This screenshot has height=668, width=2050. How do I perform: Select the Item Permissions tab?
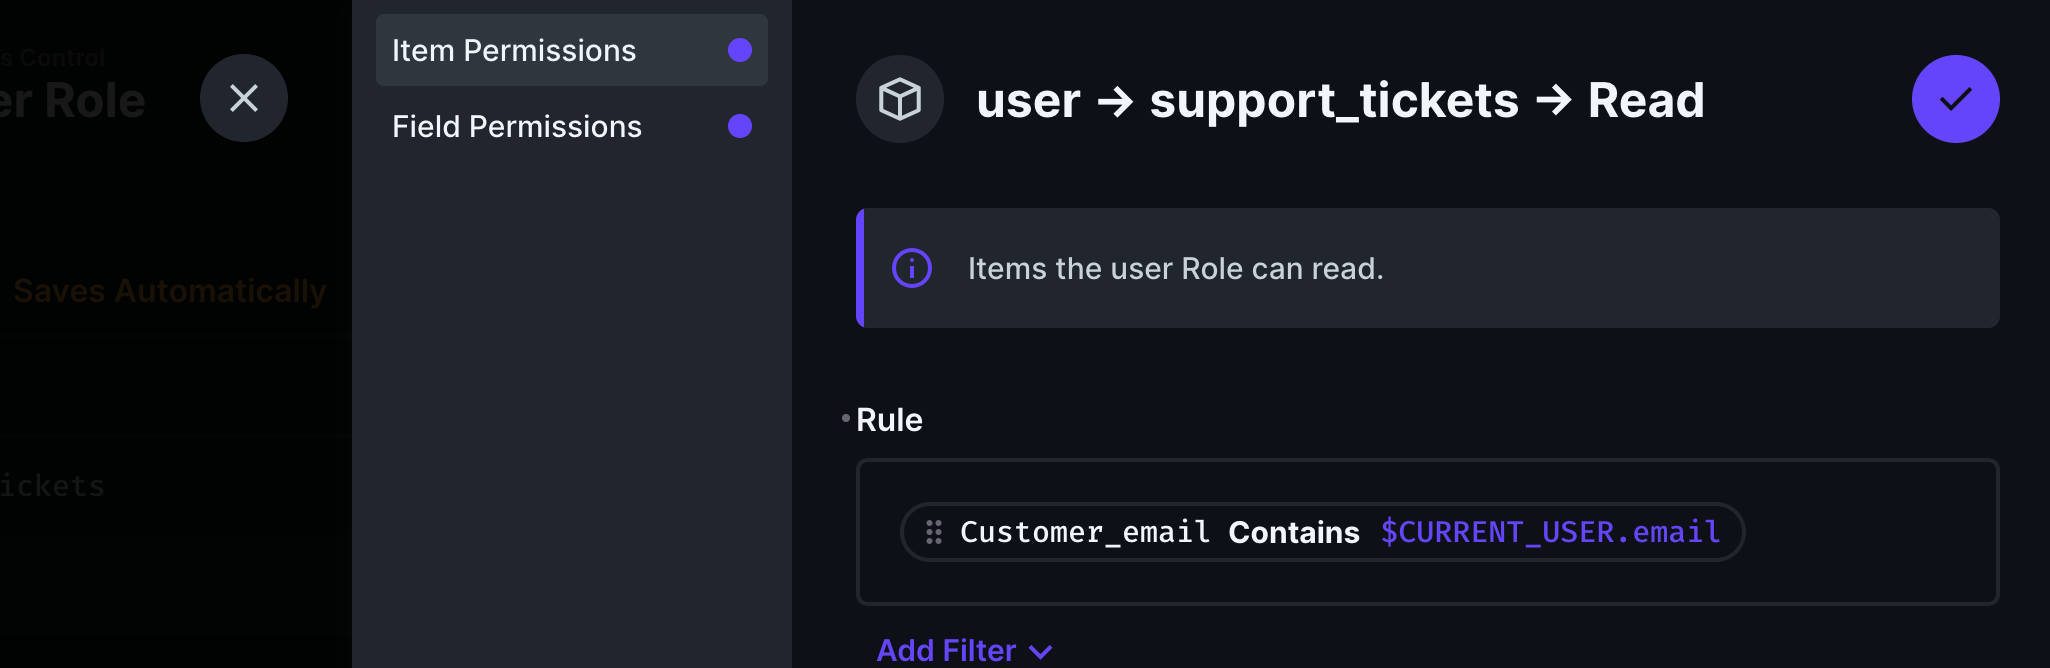click(x=514, y=50)
